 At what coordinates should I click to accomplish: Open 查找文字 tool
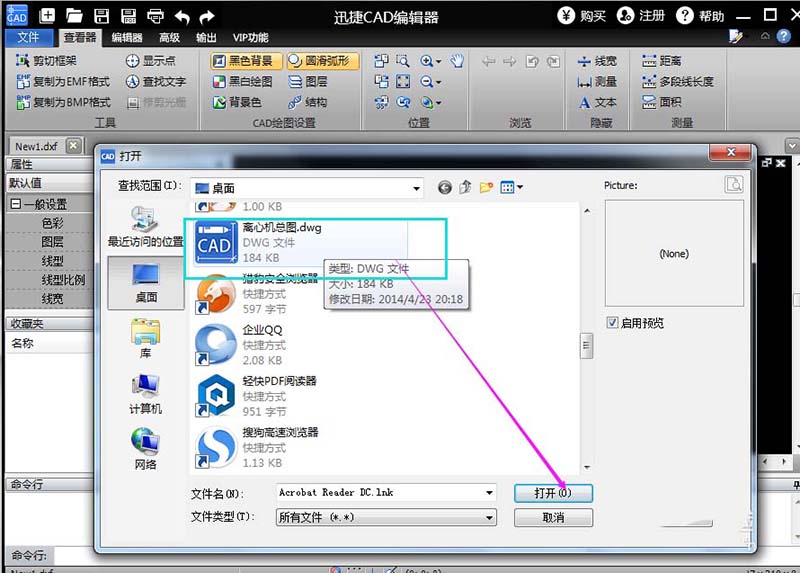(x=156, y=82)
